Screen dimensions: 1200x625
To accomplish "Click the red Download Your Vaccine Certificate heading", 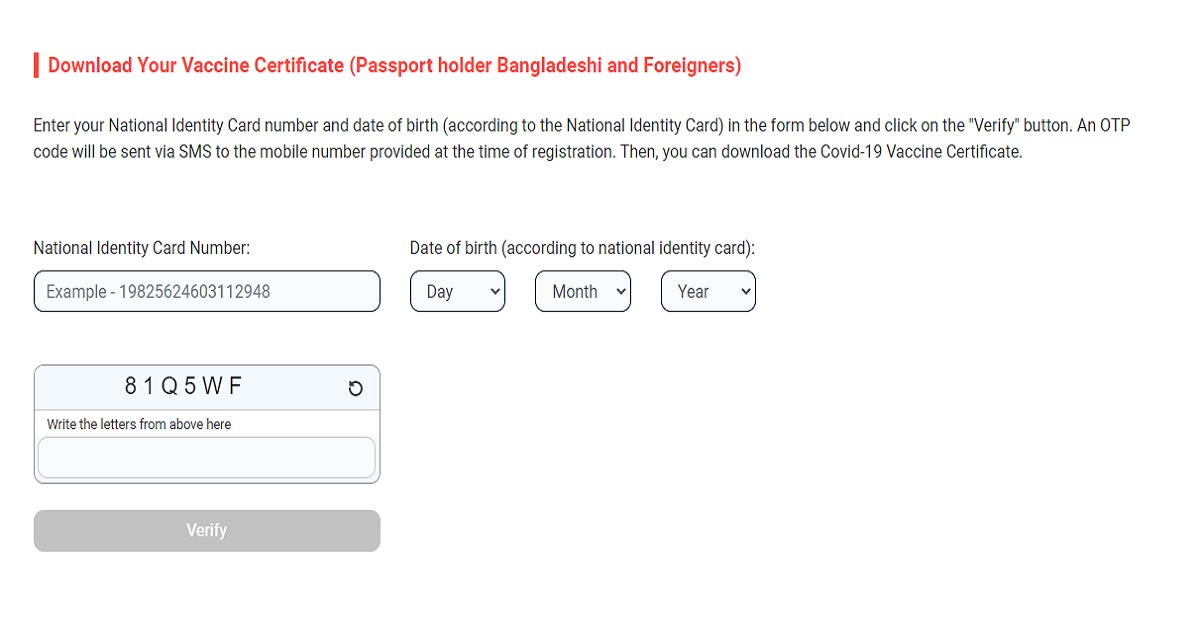I will pos(394,66).
